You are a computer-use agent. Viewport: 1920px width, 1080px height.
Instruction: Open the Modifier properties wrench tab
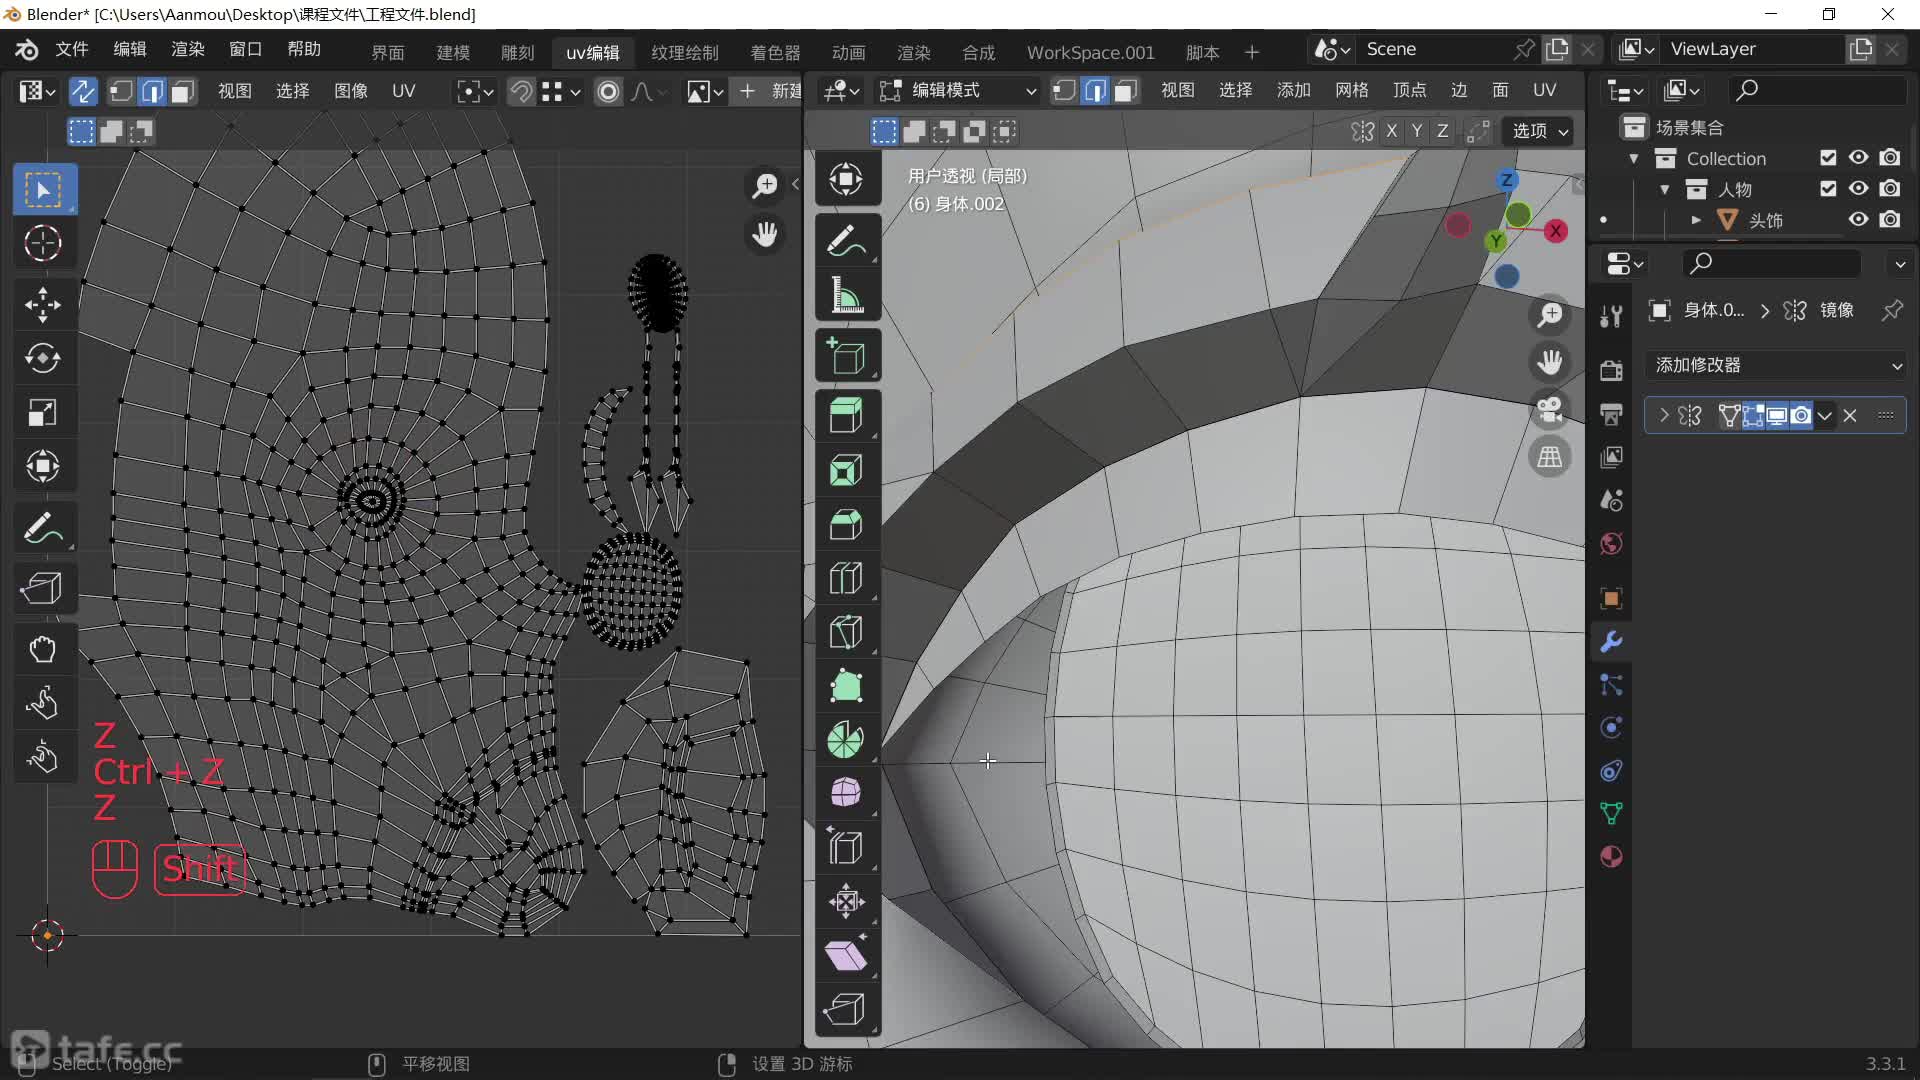tap(1611, 641)
